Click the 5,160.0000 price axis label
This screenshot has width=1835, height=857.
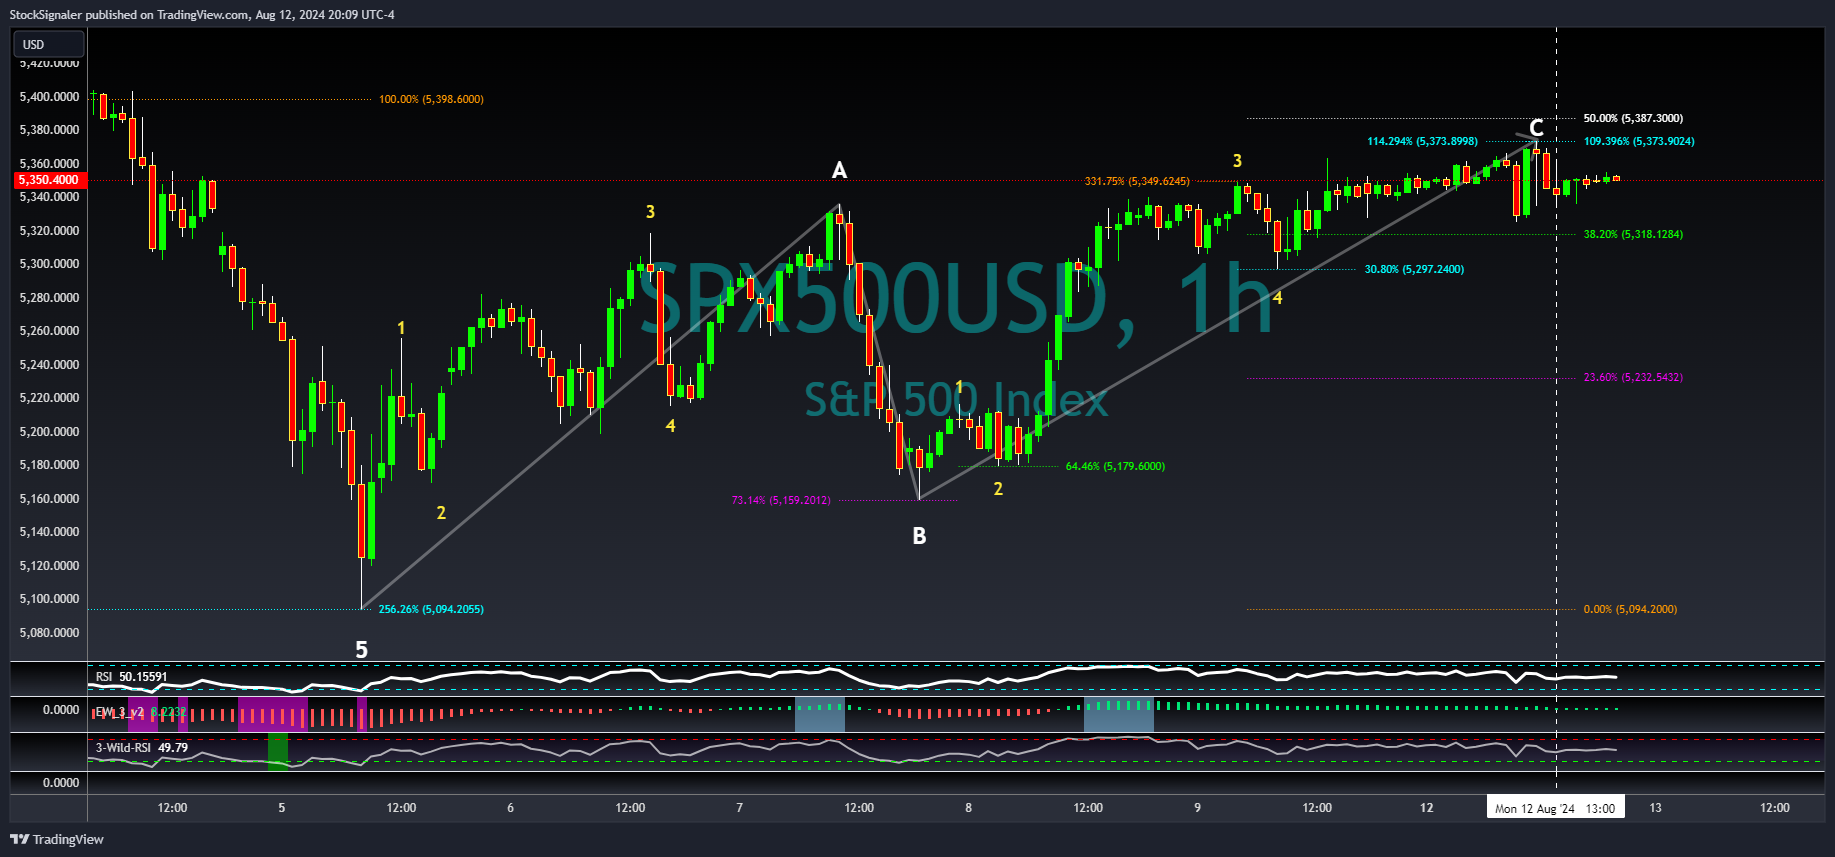(x=49, y=498)
